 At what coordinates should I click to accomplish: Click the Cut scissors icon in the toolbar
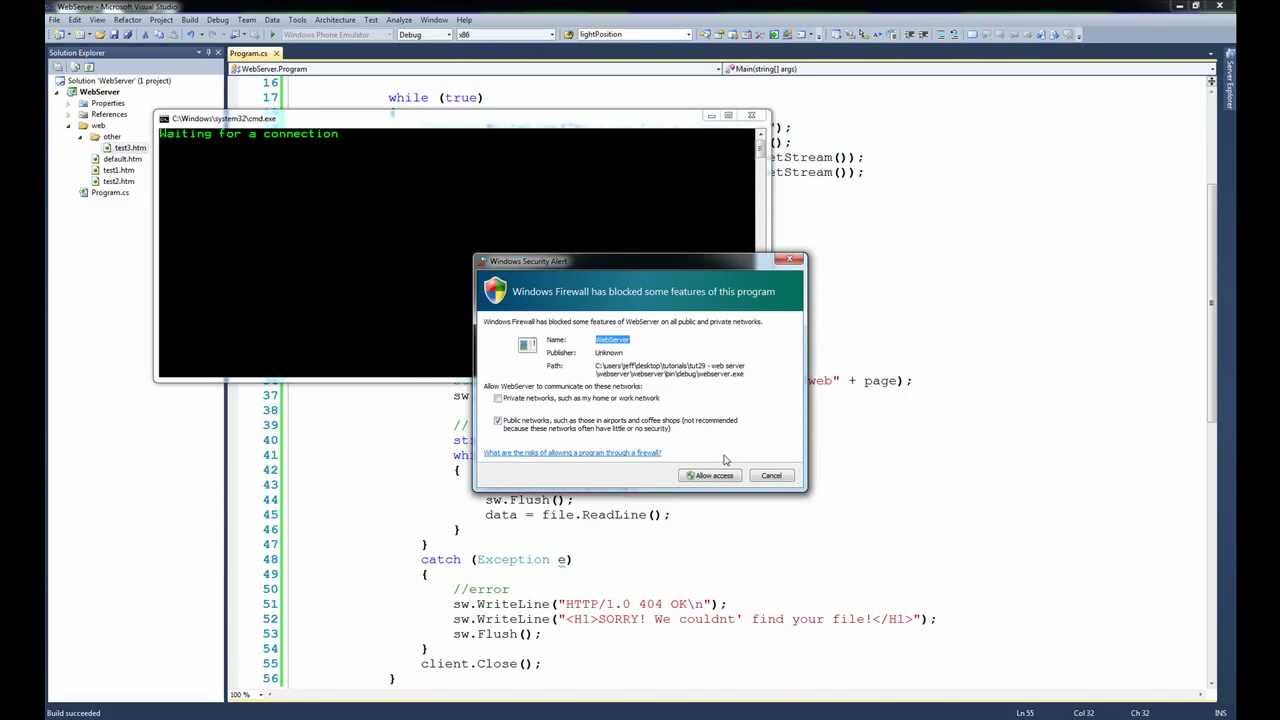click(x=145, y=34)
